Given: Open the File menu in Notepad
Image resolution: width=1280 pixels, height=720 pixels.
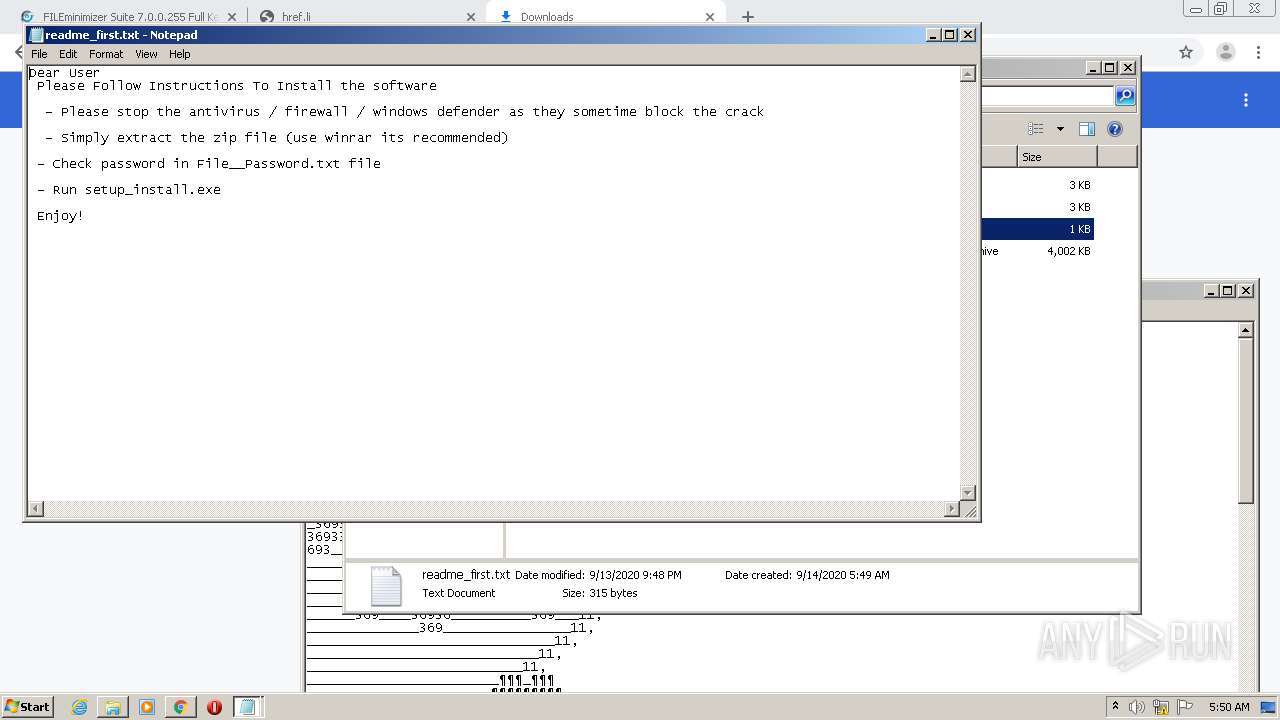Looking at the screenshot, I should coord(39,54).
